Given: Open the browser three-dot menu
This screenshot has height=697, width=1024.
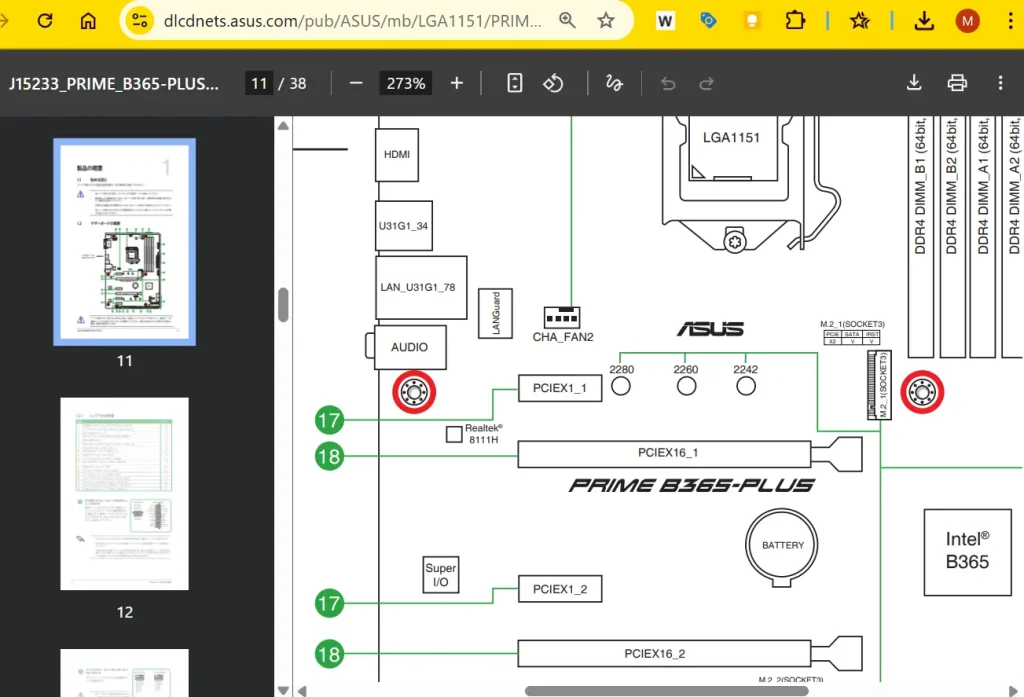Looking at the screenshot, I should pyautogui.click(x=1010, y=21).
